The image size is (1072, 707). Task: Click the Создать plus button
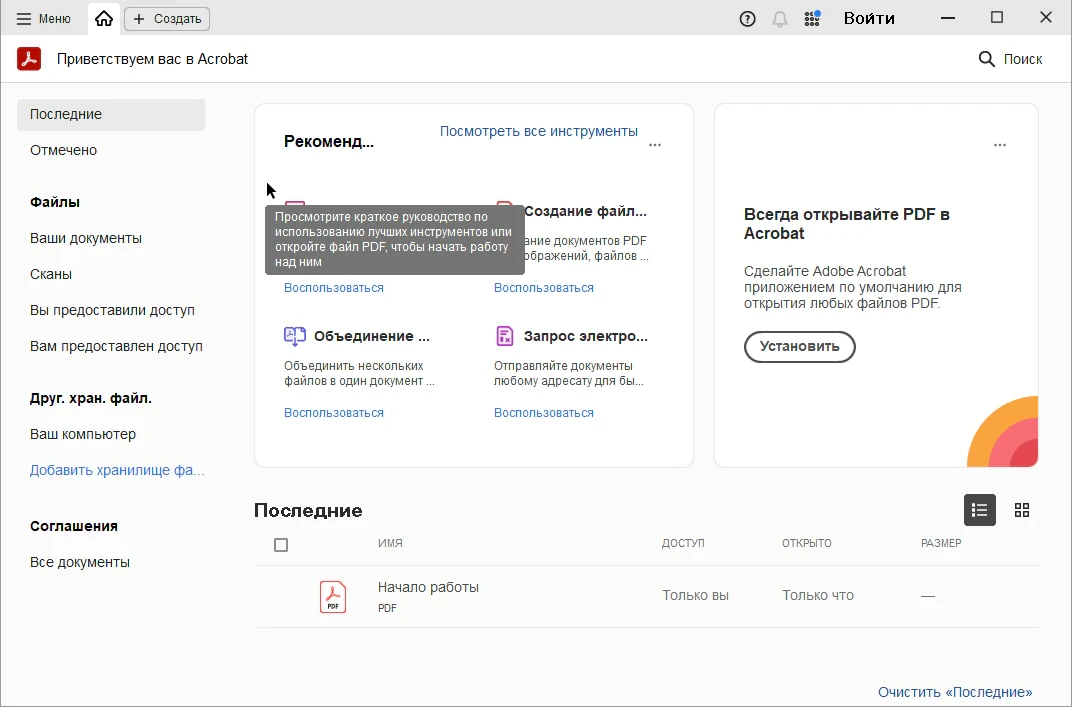coord(167,18)
